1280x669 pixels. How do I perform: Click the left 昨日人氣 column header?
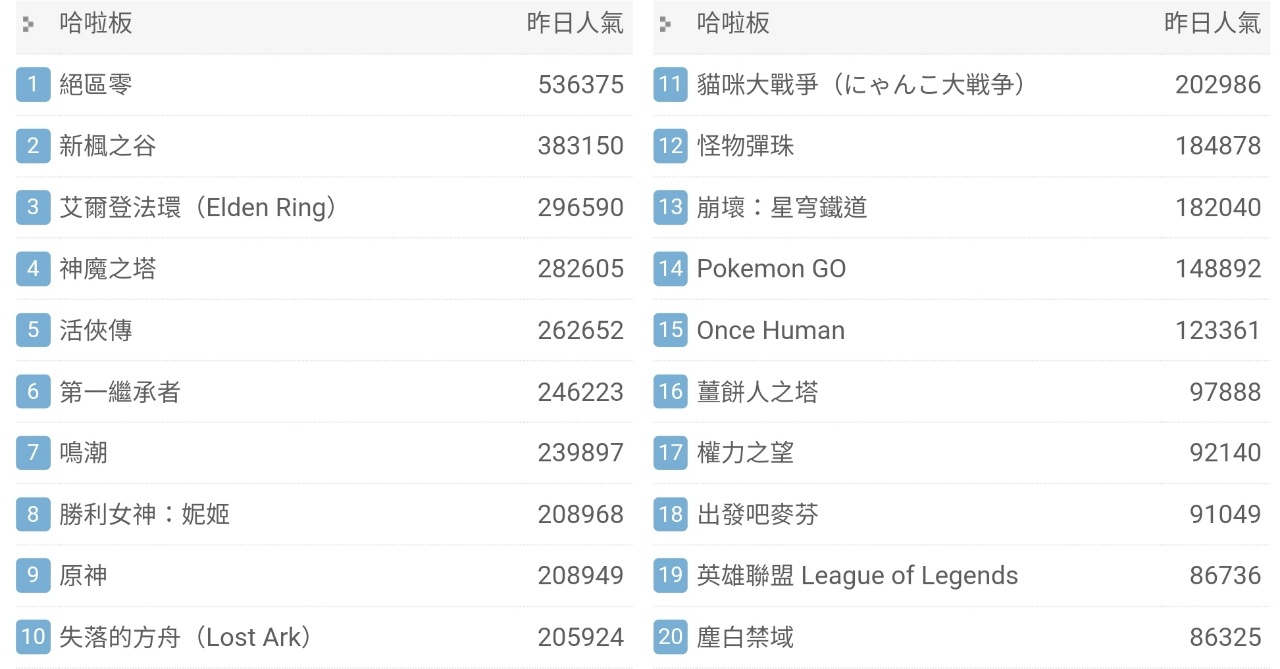(575, 24)
